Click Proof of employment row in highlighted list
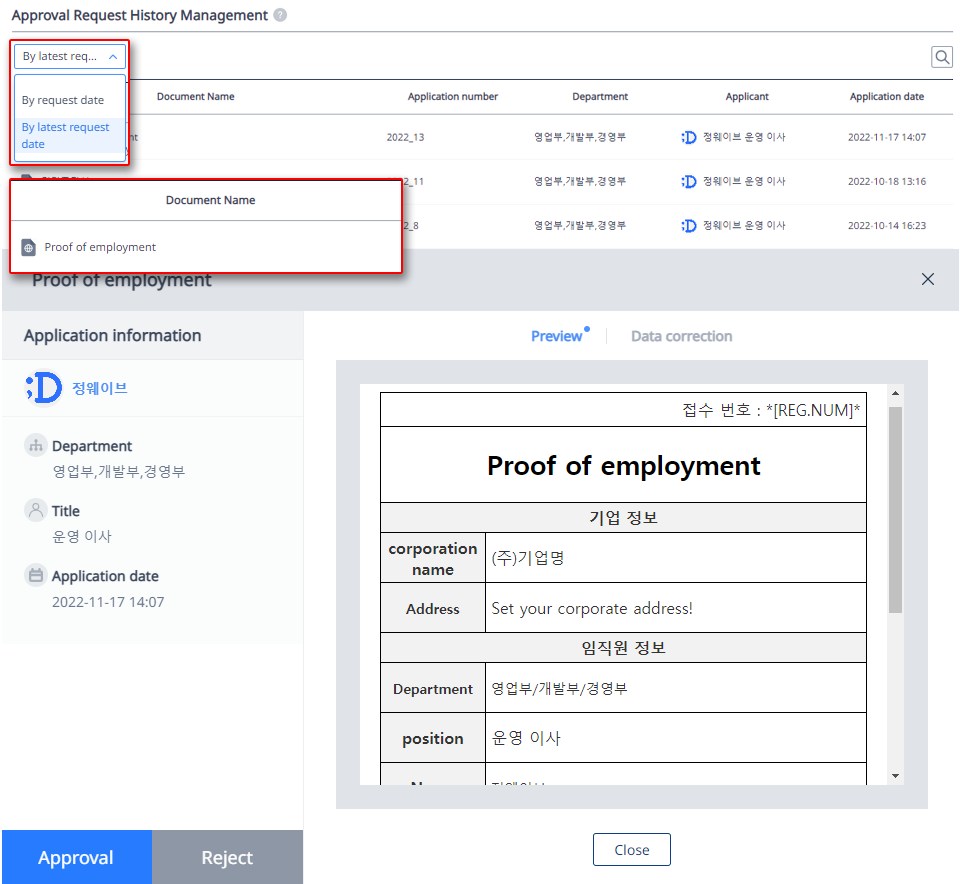 pos(206,247)
